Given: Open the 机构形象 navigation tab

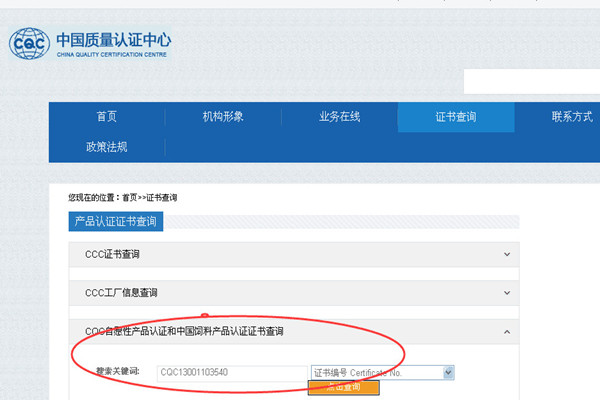Looking at the screenshot, I should pos(223,116).
